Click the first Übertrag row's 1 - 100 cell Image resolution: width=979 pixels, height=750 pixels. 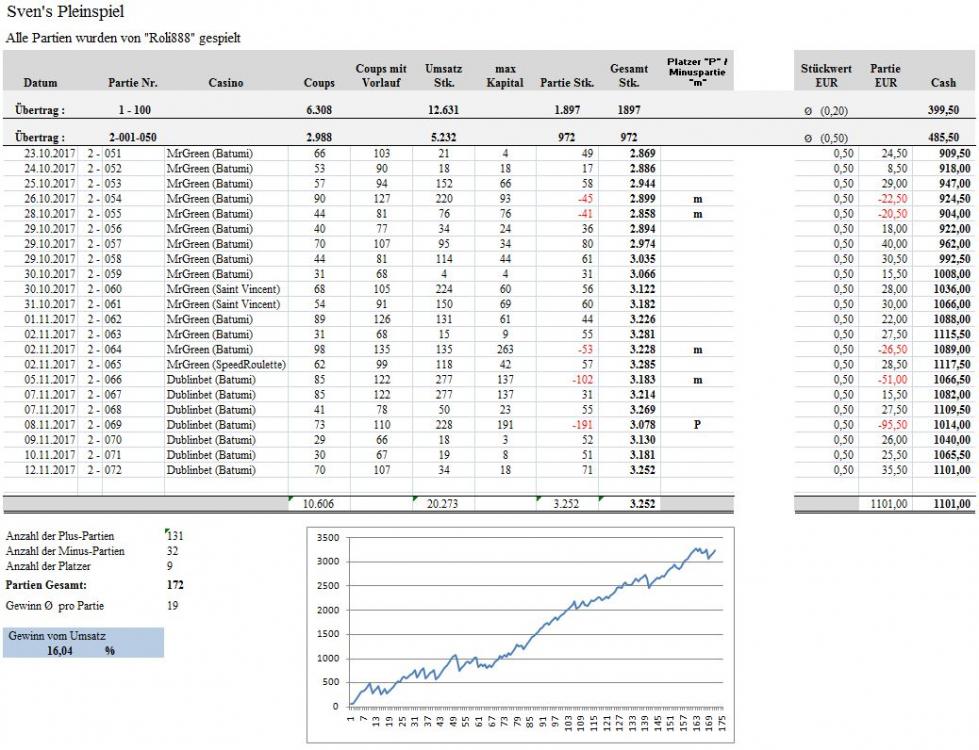pos(131,109)
